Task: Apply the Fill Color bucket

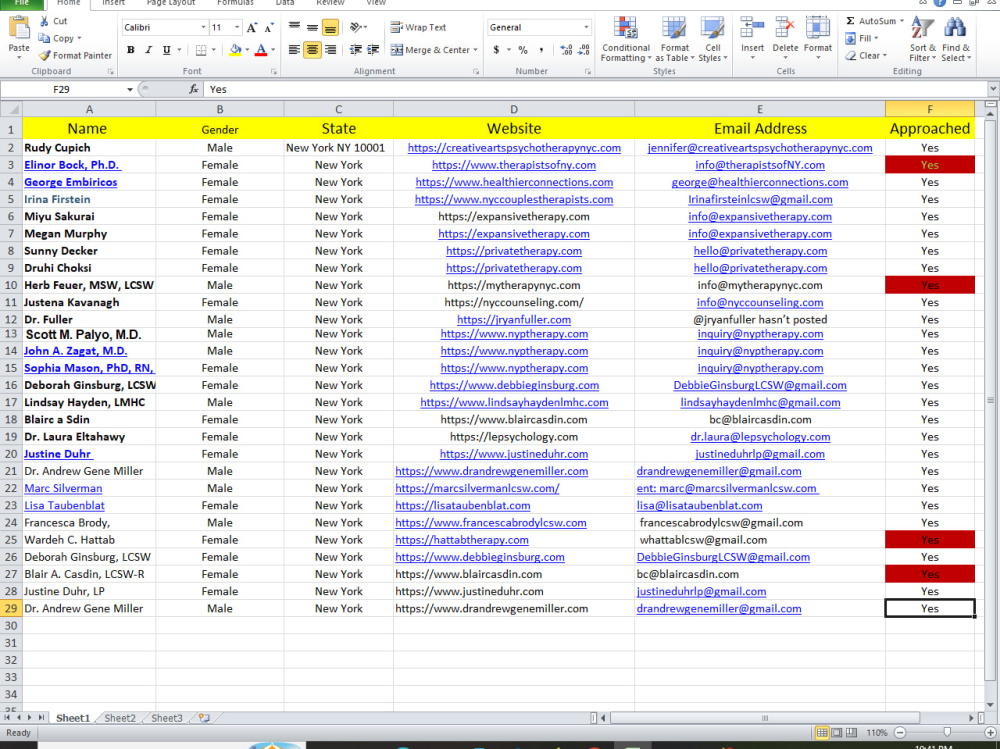Action: pyautogui.click(x=235, y=50)
